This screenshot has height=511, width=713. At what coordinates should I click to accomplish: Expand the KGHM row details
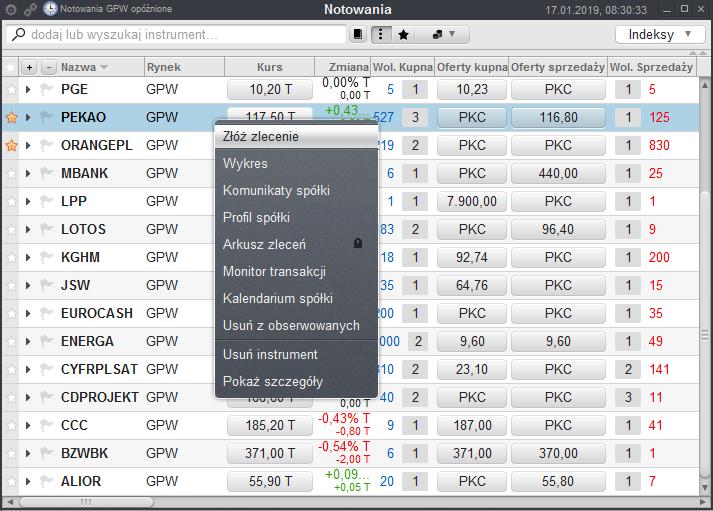click(28, 257)
